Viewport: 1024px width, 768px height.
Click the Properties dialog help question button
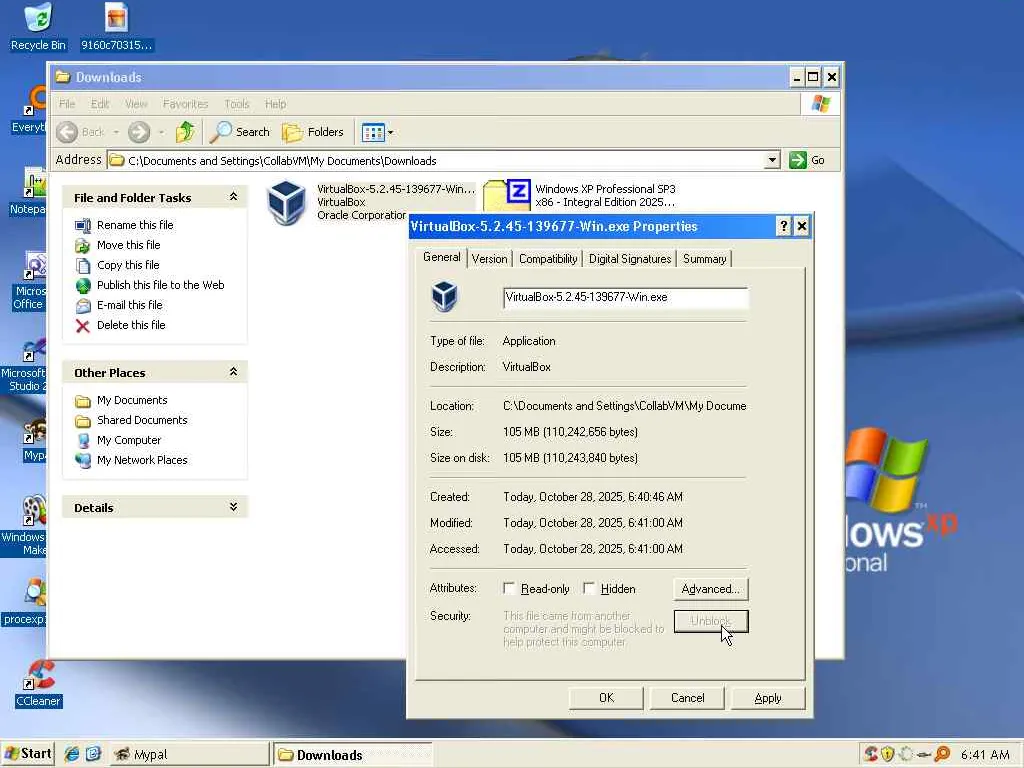[x=784, y=227]
